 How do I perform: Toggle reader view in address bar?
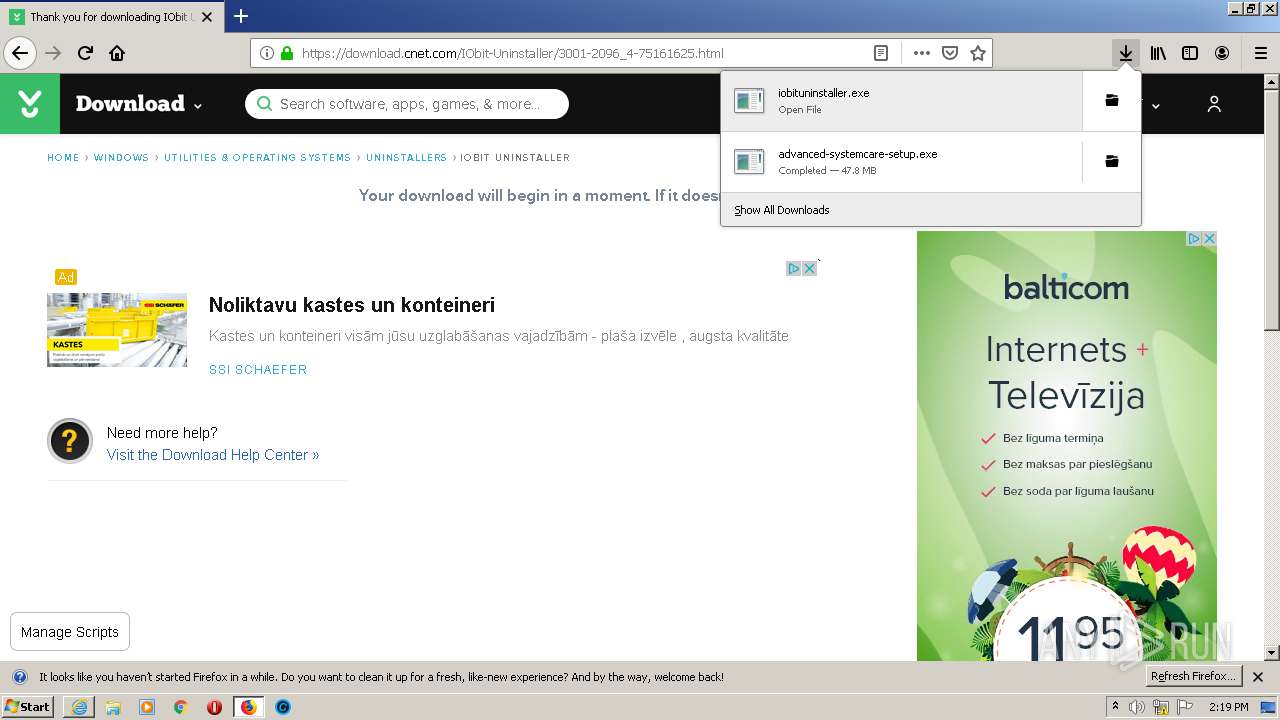tap(881, 53)
